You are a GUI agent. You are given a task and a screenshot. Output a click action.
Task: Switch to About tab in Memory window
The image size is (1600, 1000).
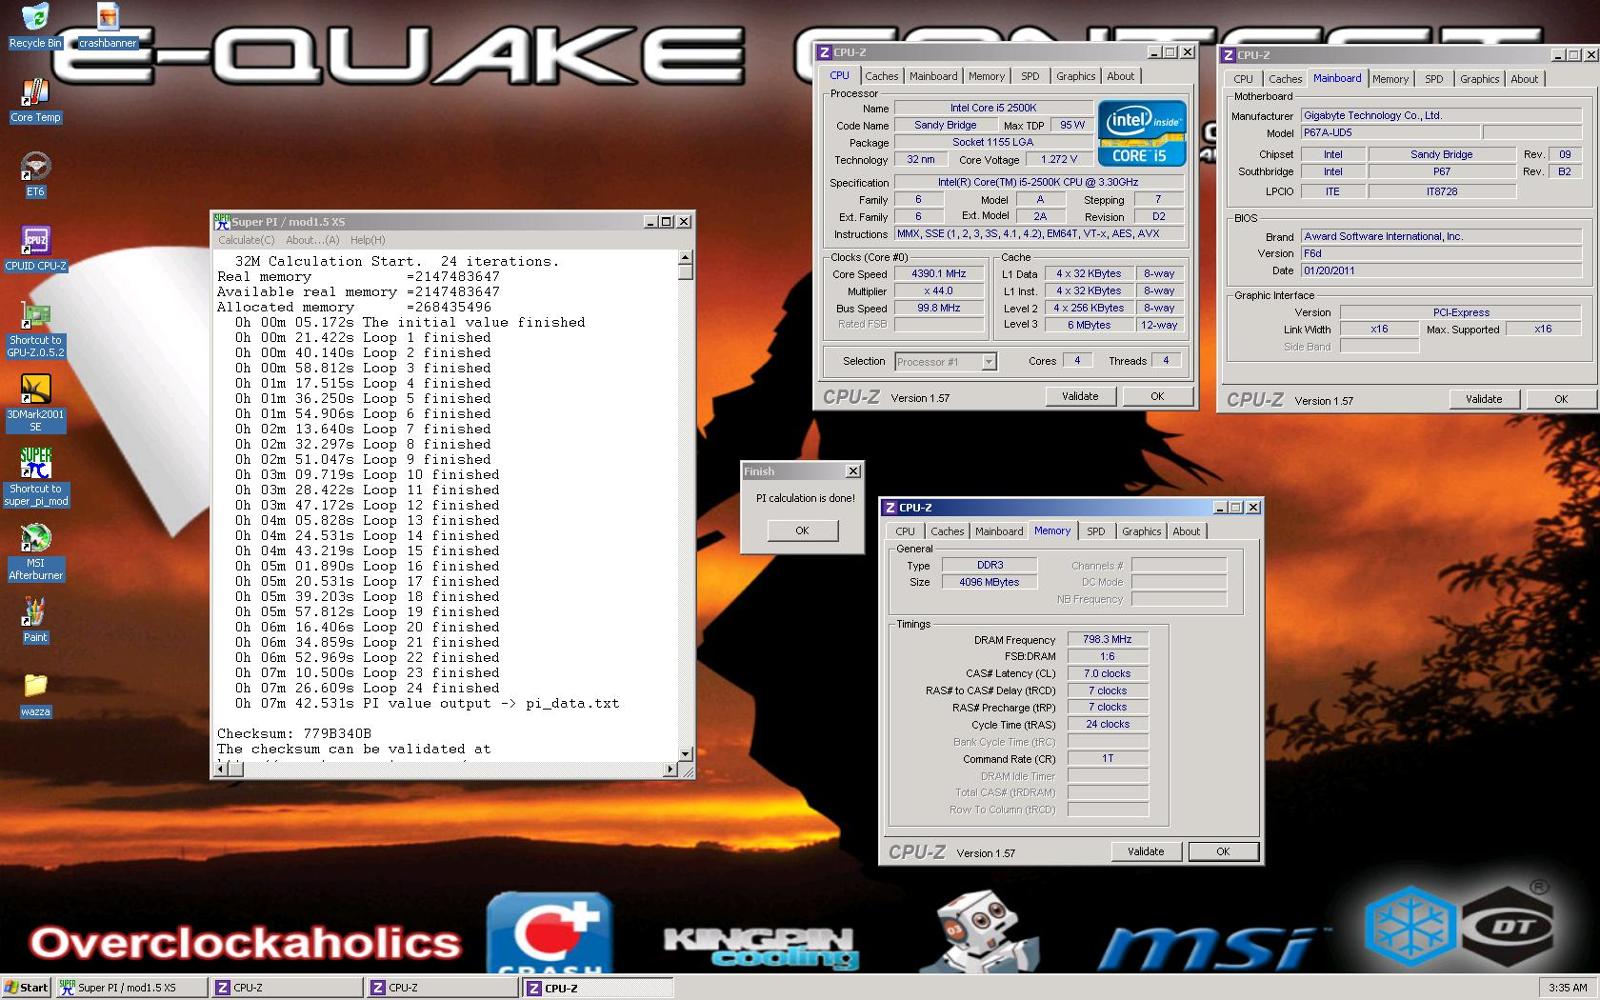[x=1186, y=531]
